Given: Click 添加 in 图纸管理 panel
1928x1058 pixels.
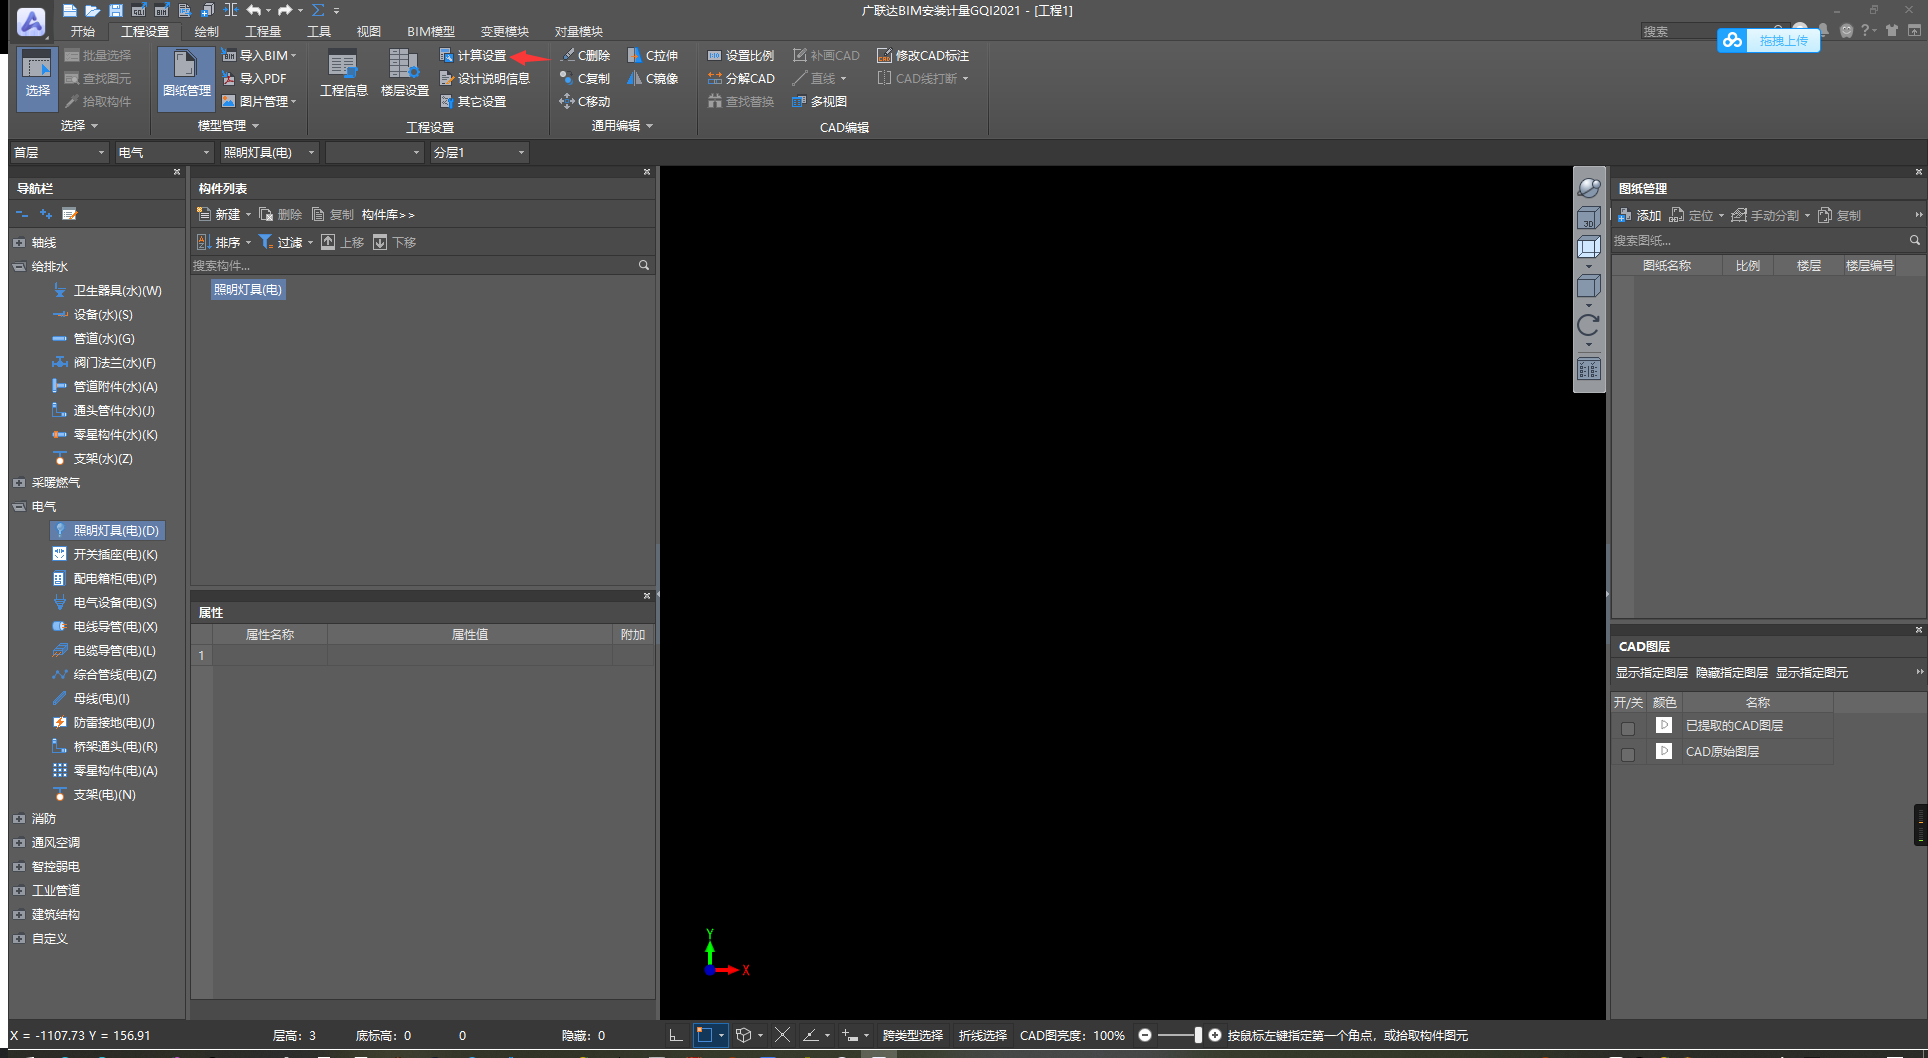Looking at the screenshot, I should pos(1640,216).
